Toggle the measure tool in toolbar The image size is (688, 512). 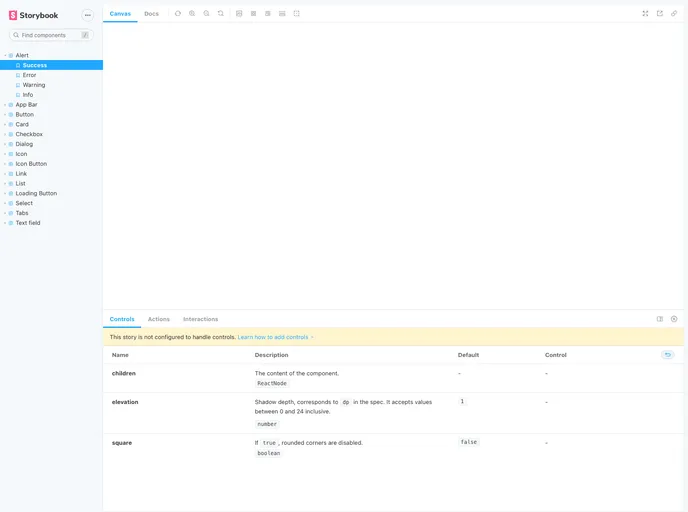[282, 14]
